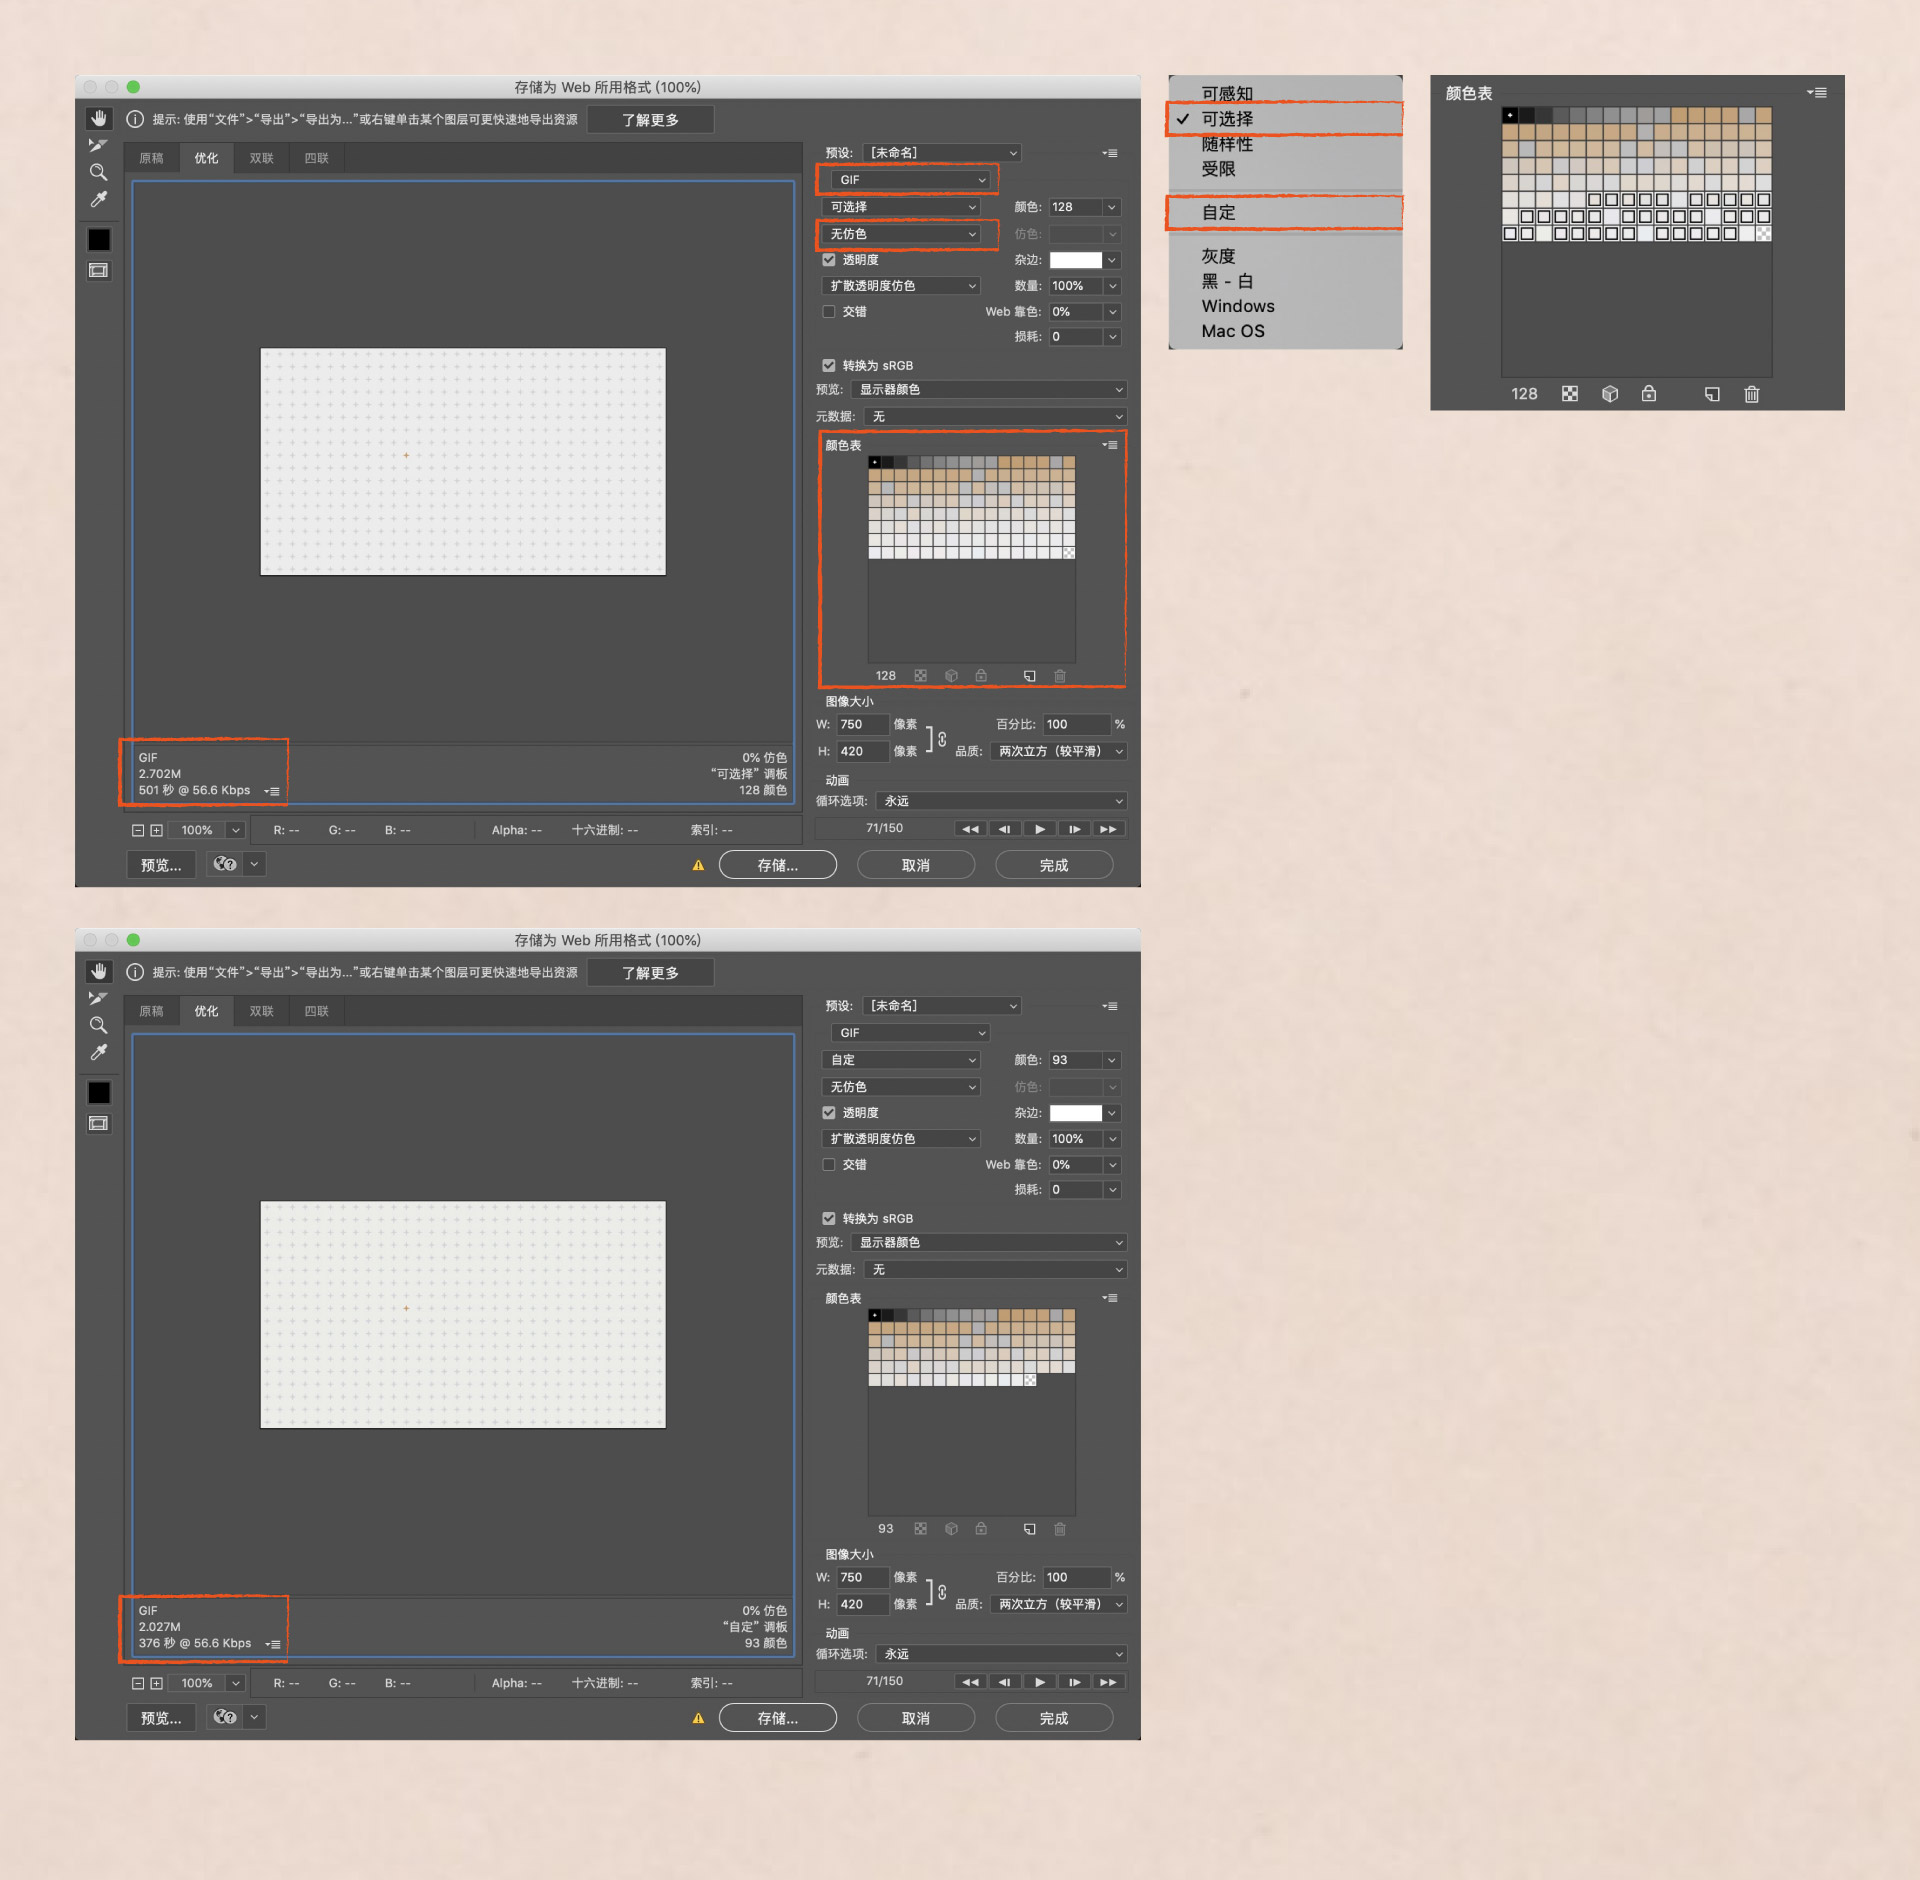Click white 杂边 color swatch in top dialog

(1075, 260)
